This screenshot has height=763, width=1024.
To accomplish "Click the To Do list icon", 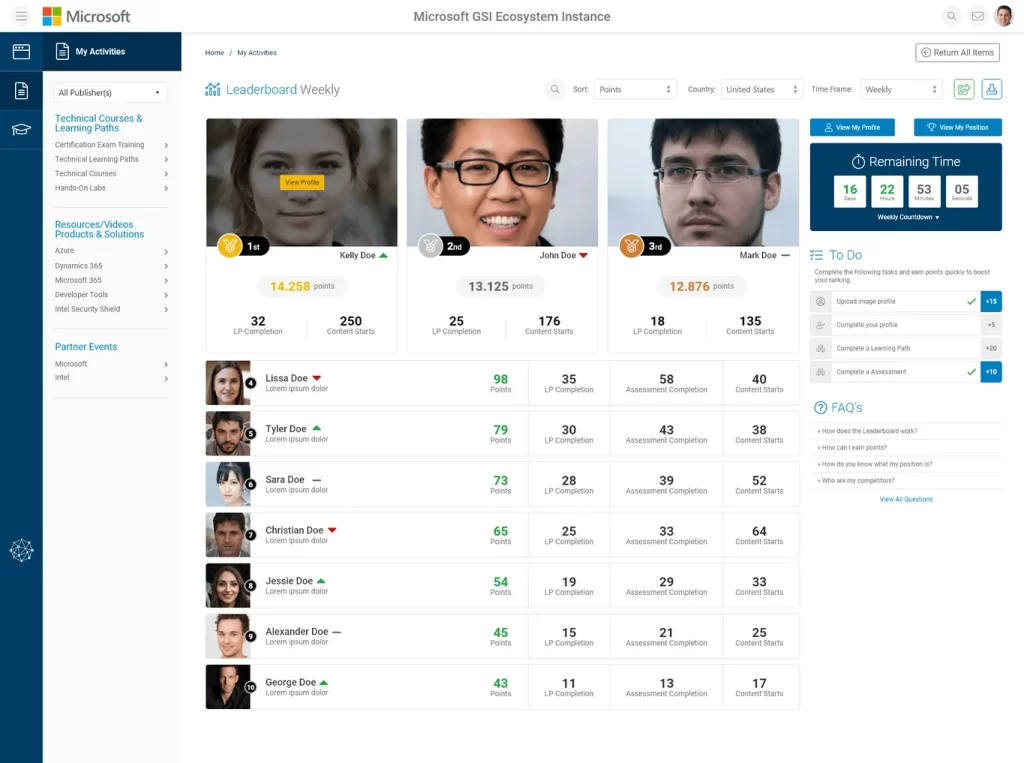I will click(816, 255).
